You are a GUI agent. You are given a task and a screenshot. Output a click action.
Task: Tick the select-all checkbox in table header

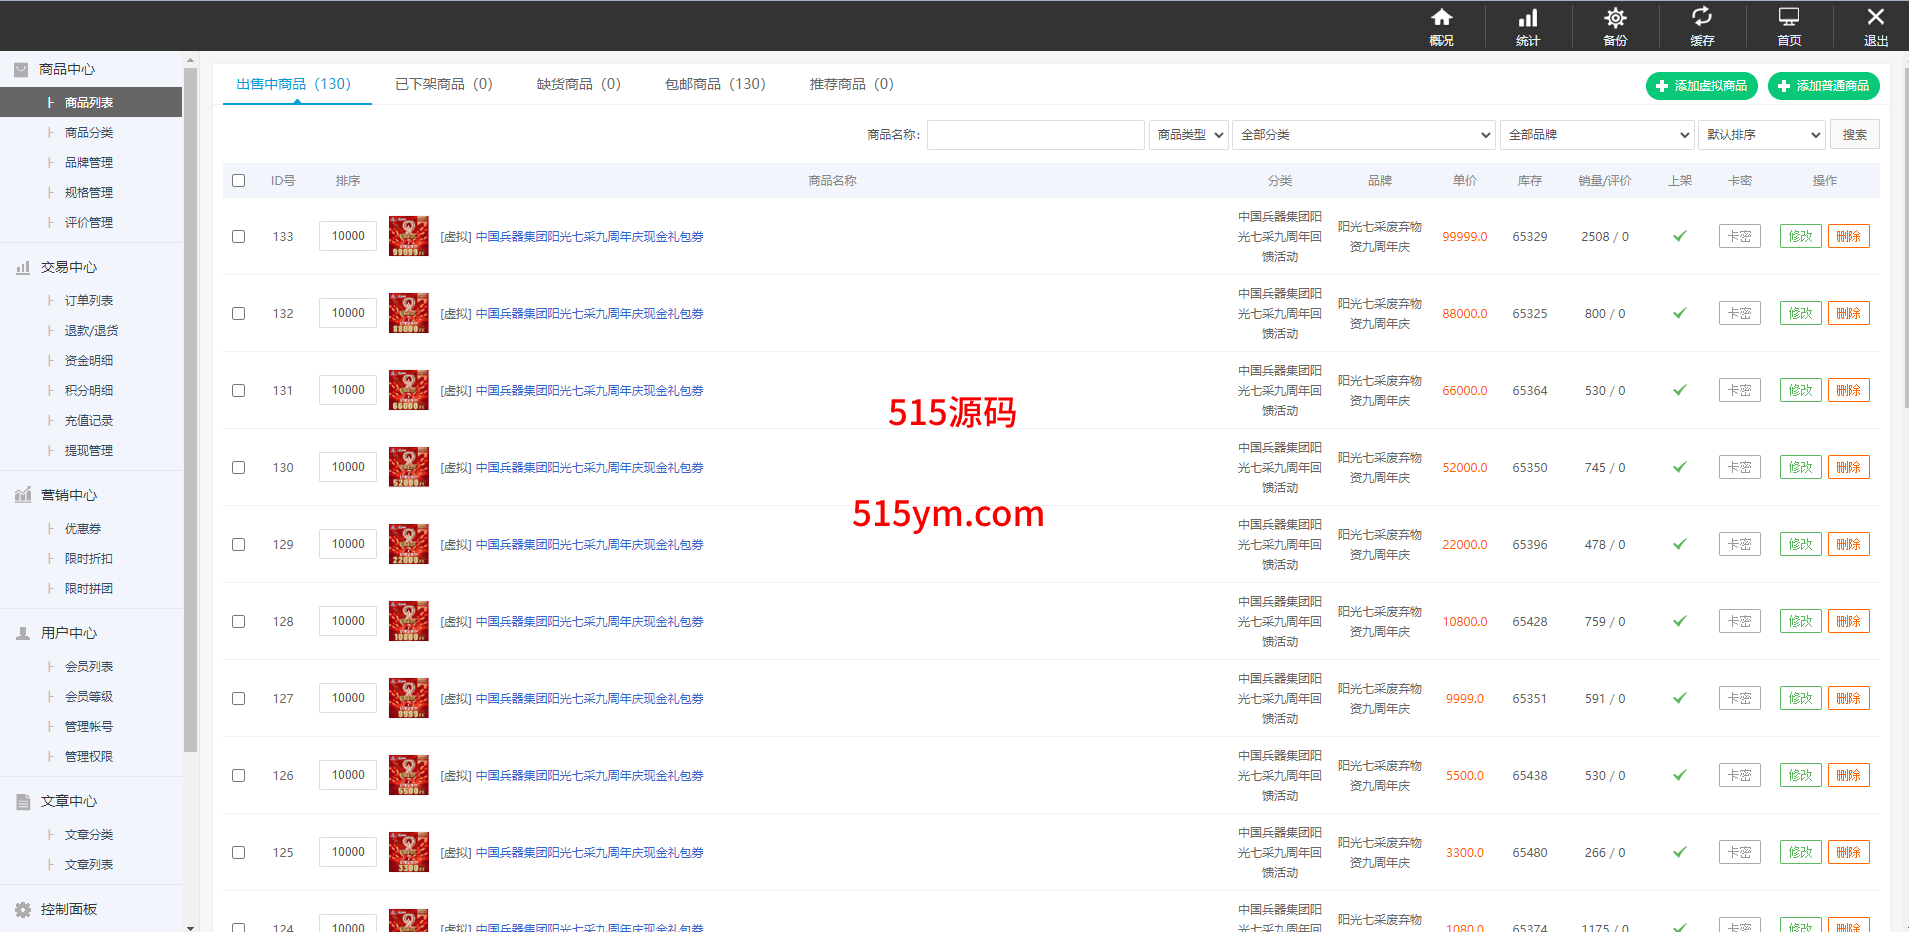pos(238,181)
